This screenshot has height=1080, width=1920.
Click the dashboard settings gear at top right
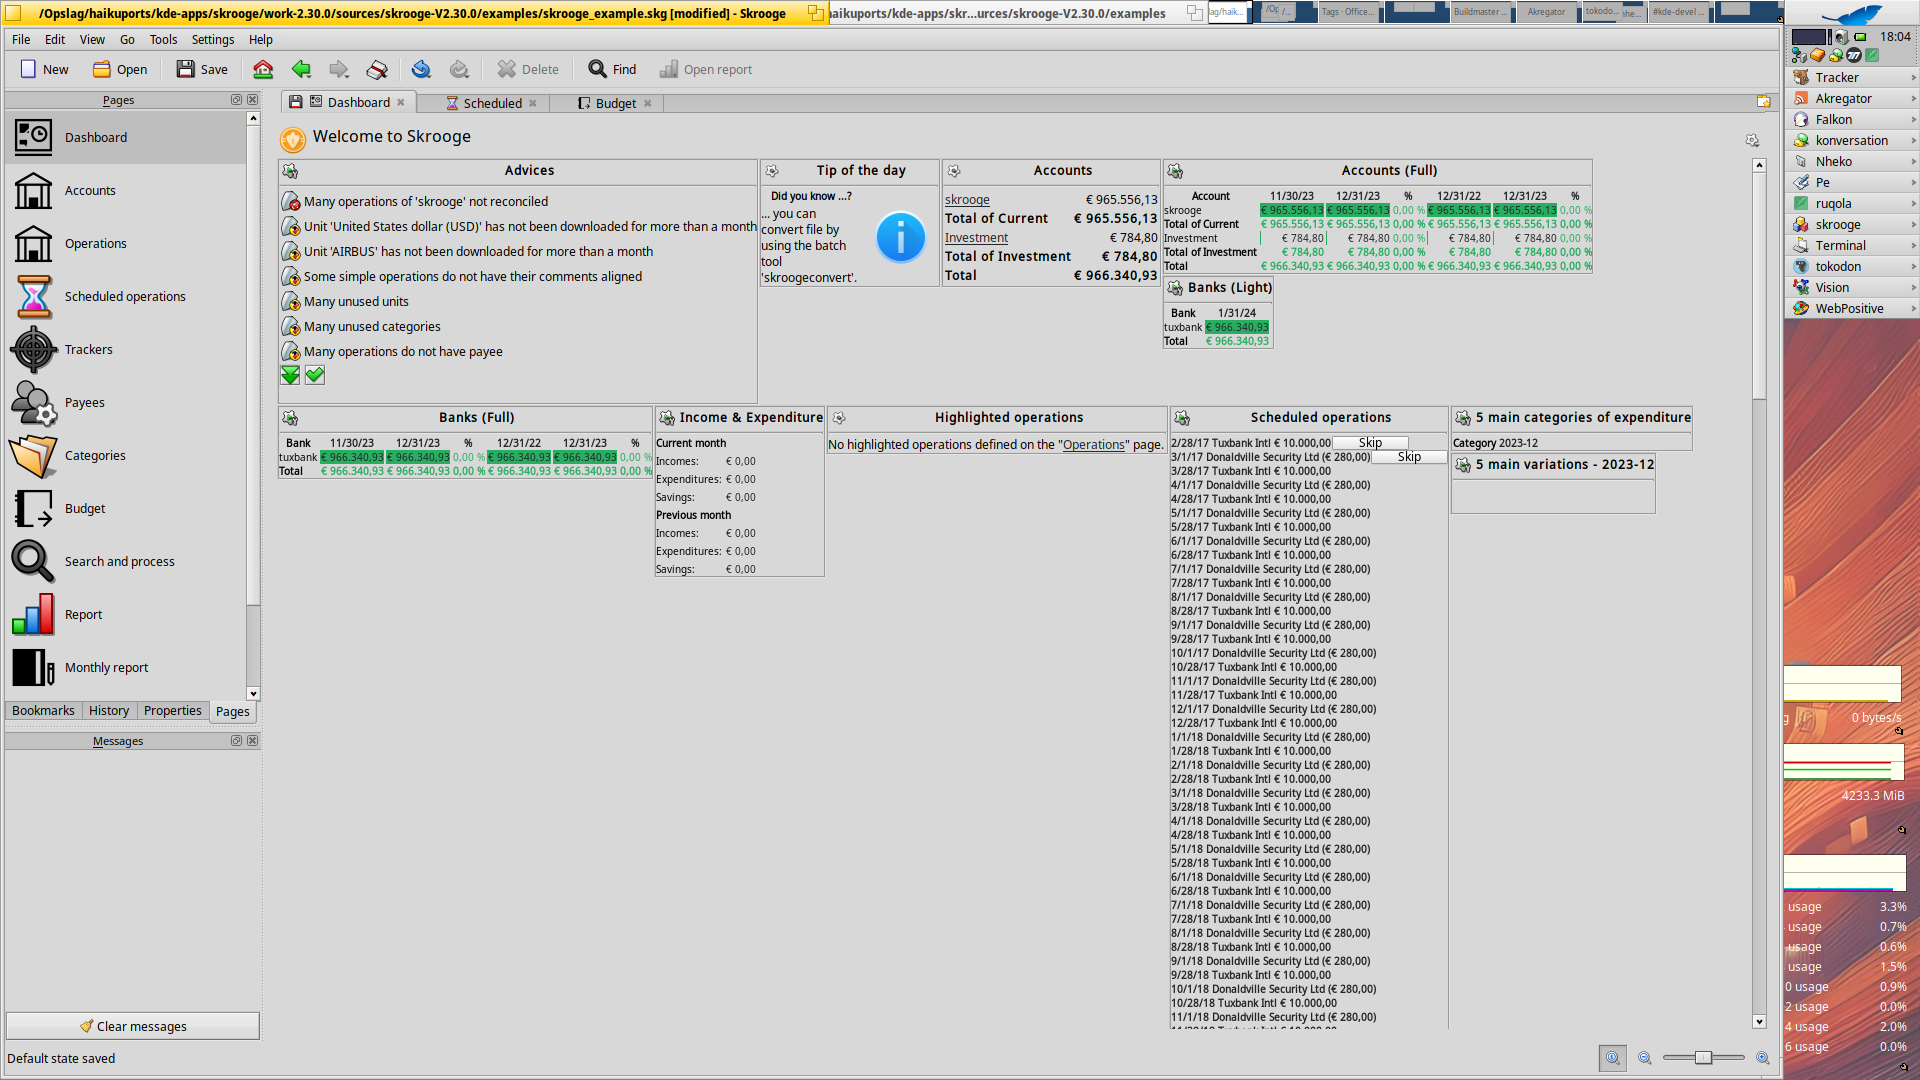tap(1752, 141)
